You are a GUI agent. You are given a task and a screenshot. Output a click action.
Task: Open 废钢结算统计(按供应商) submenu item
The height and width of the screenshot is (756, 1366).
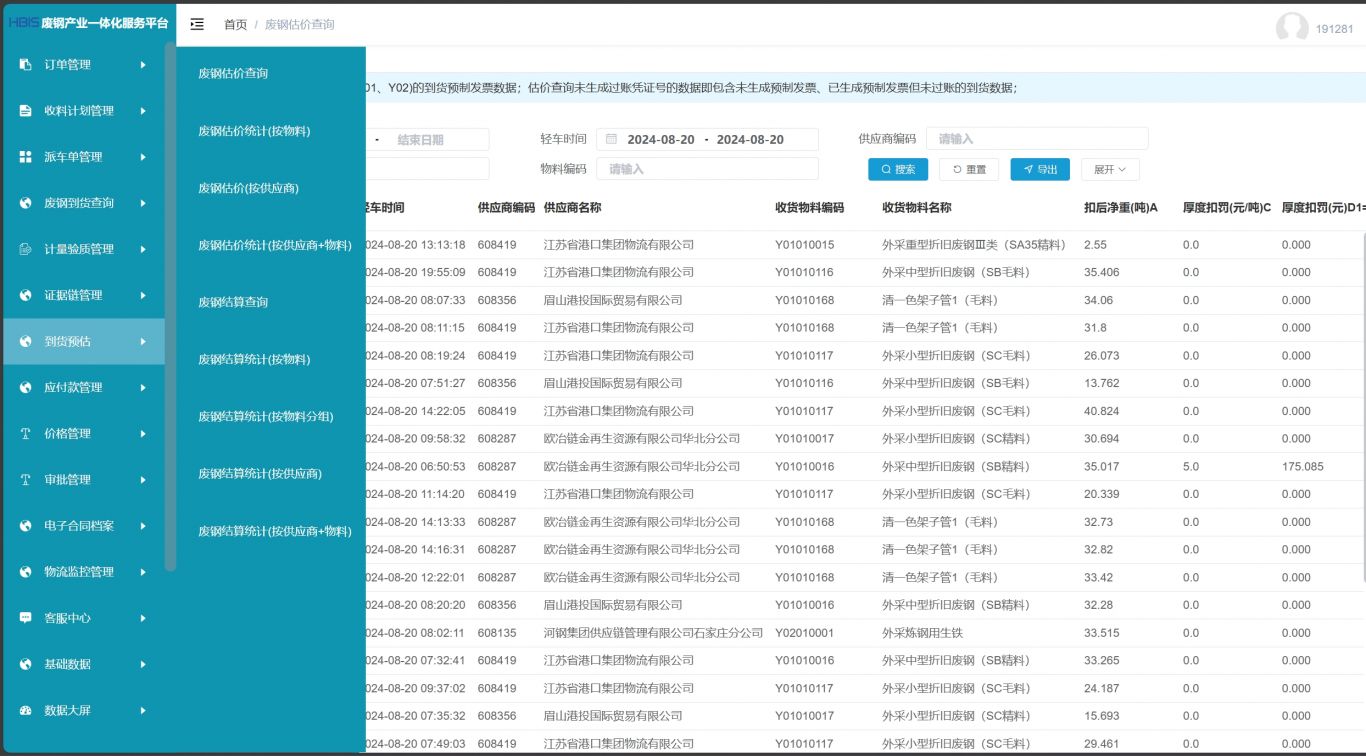click(x=260, y=474)
